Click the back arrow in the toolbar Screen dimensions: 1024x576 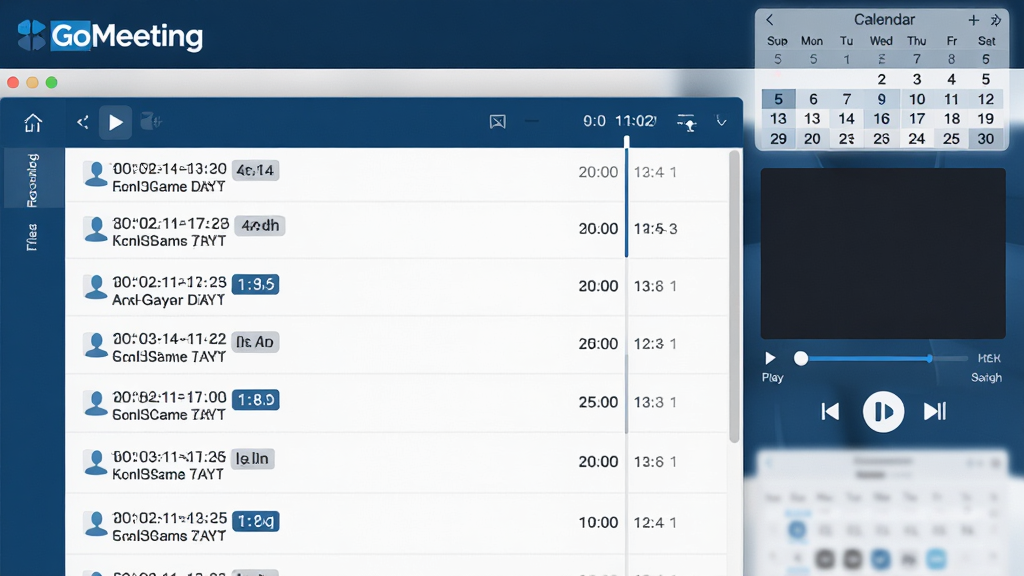pyautogui.click(x=82, y=122)
